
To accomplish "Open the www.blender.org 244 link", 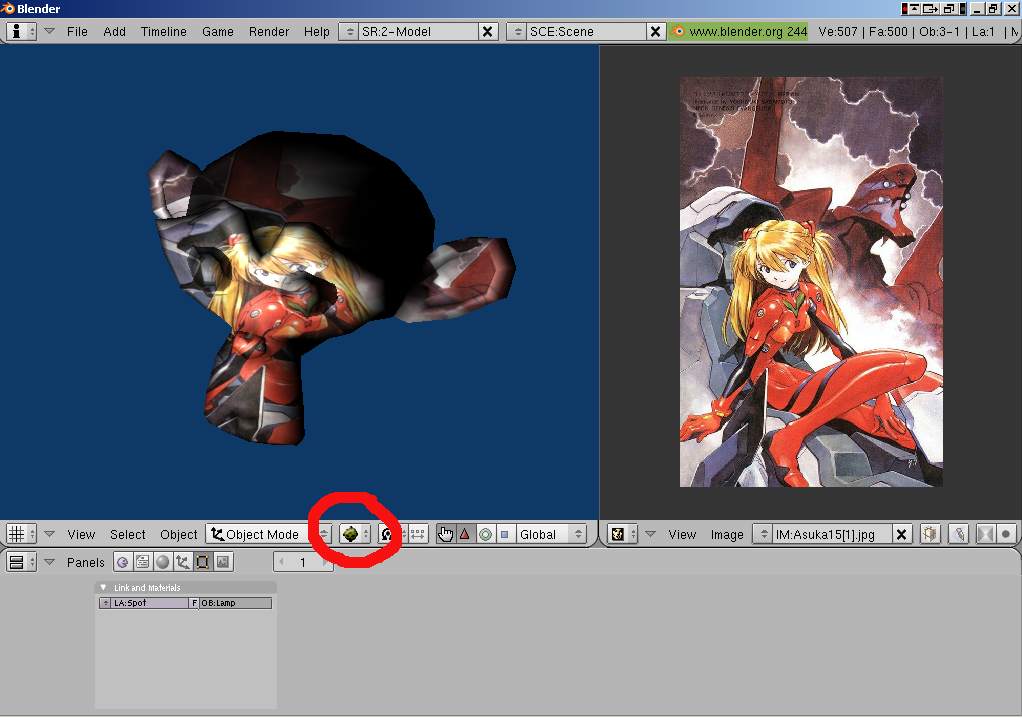I will point(738,31).
